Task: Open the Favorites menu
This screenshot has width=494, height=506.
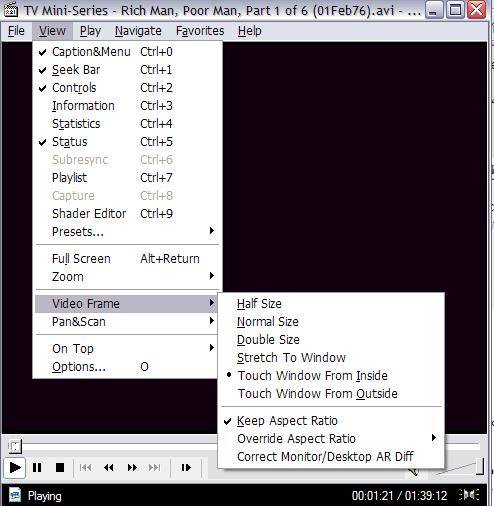Action: tap(200, 31)
